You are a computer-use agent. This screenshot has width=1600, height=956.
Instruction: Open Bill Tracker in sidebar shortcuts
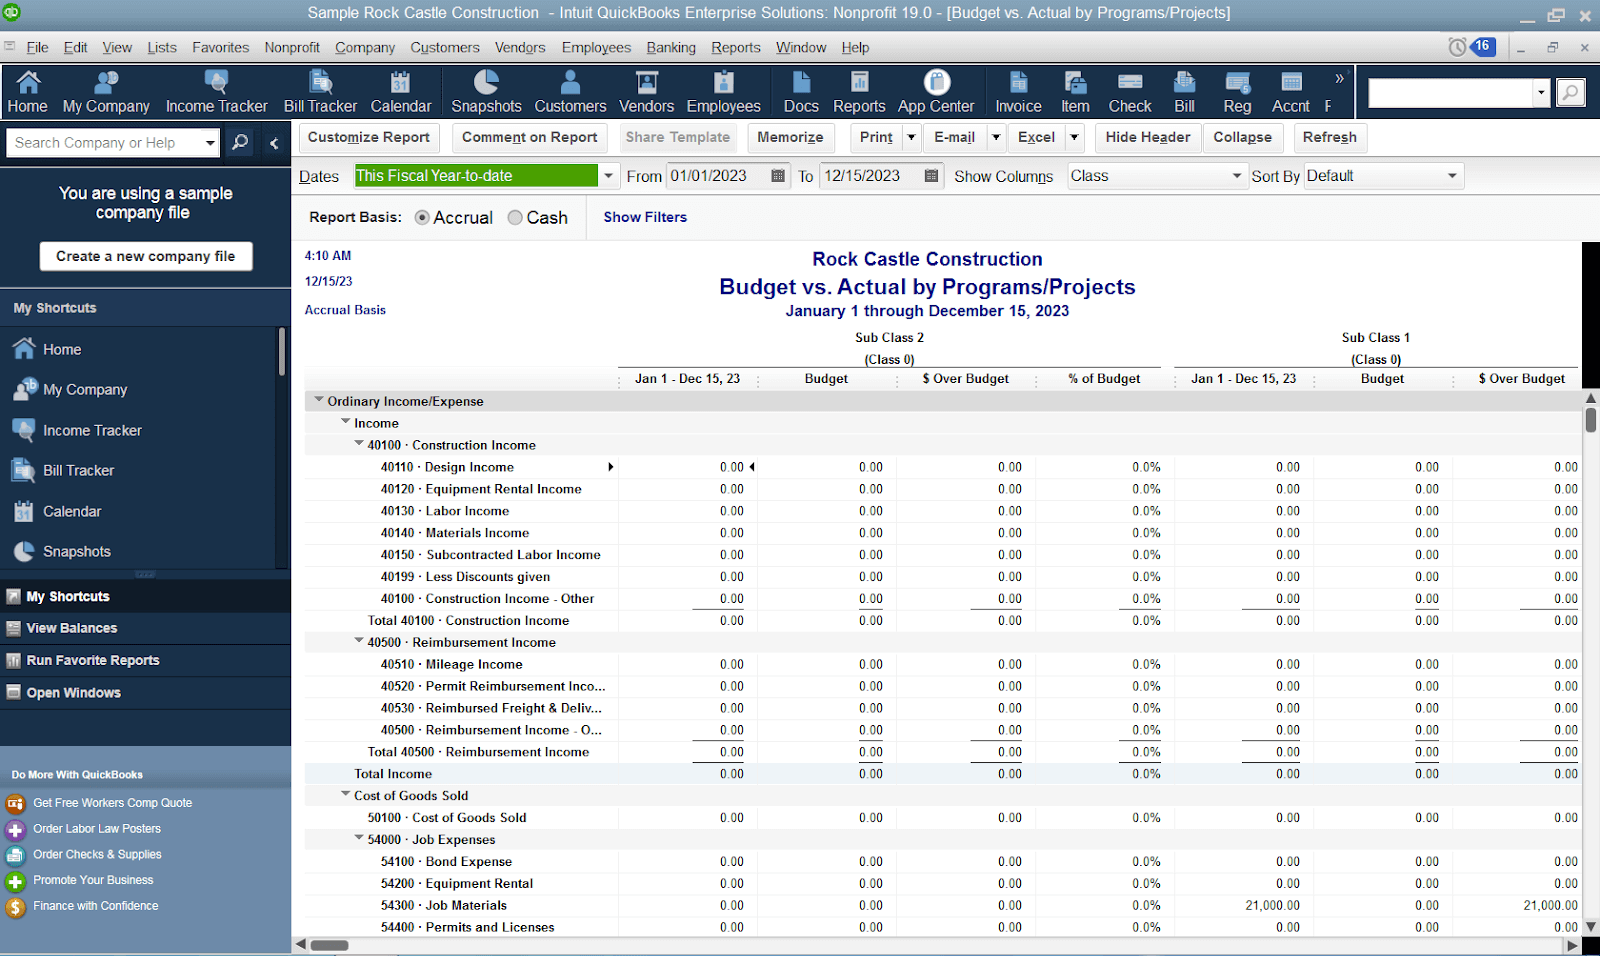coord(78,470)
